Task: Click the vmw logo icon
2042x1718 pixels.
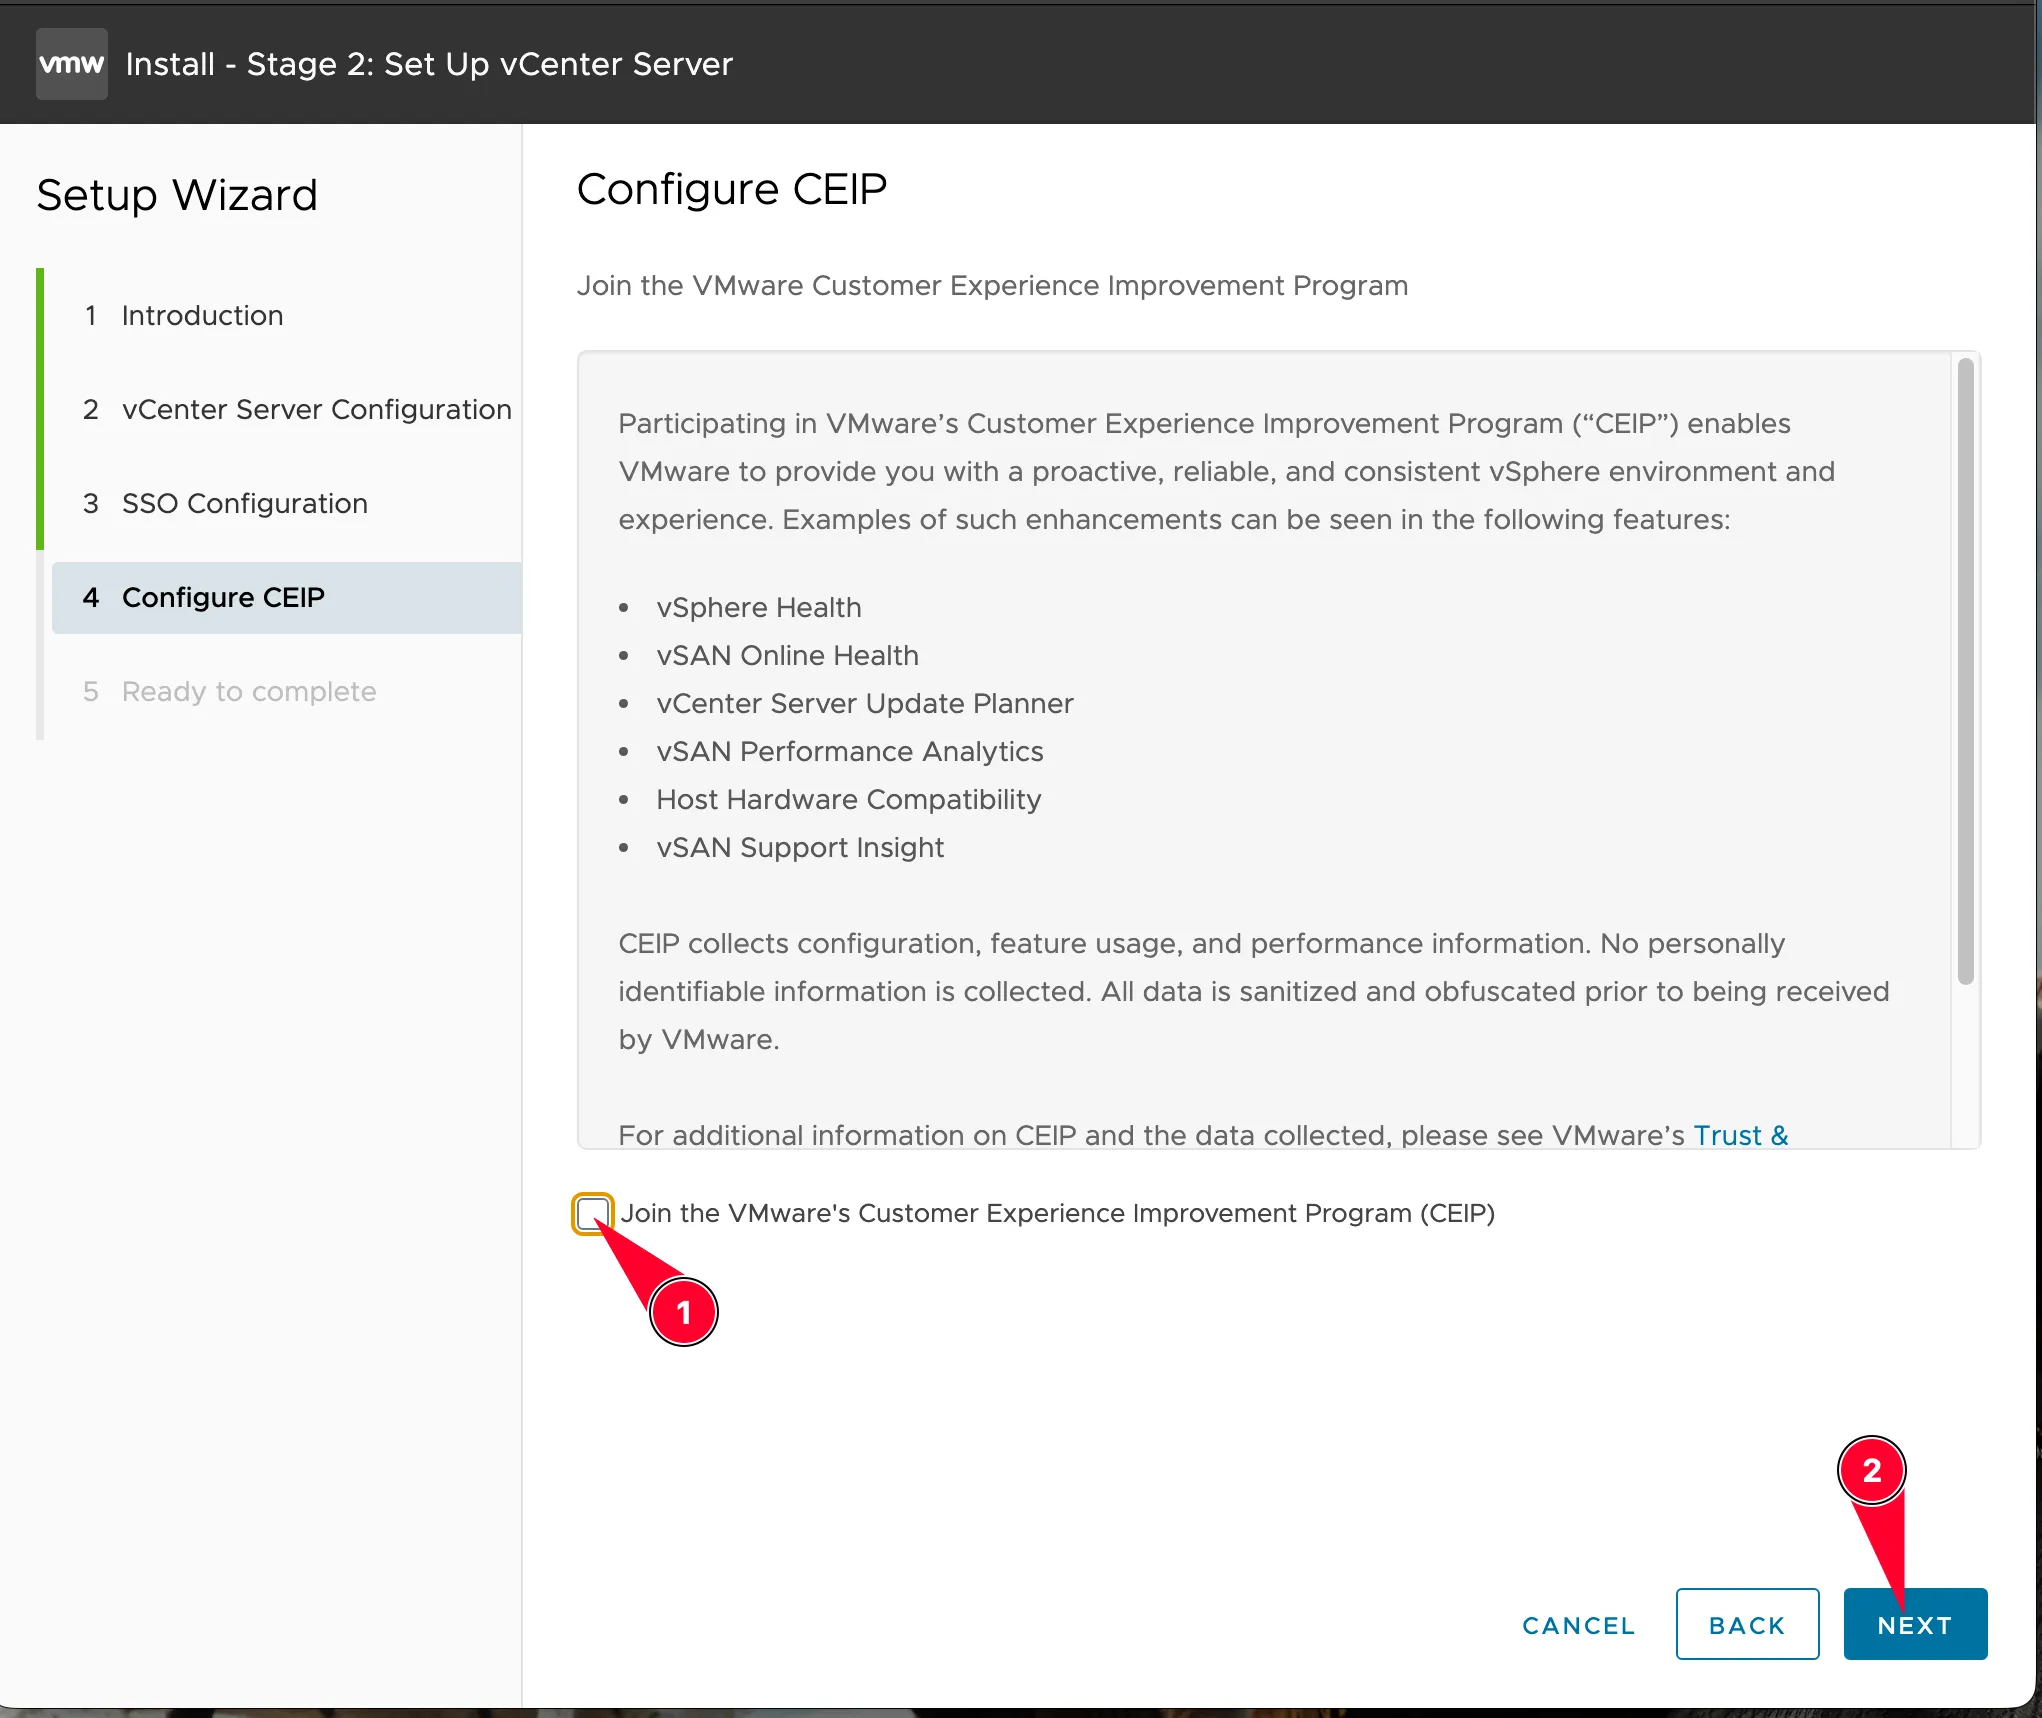Action: click(71, 64)
